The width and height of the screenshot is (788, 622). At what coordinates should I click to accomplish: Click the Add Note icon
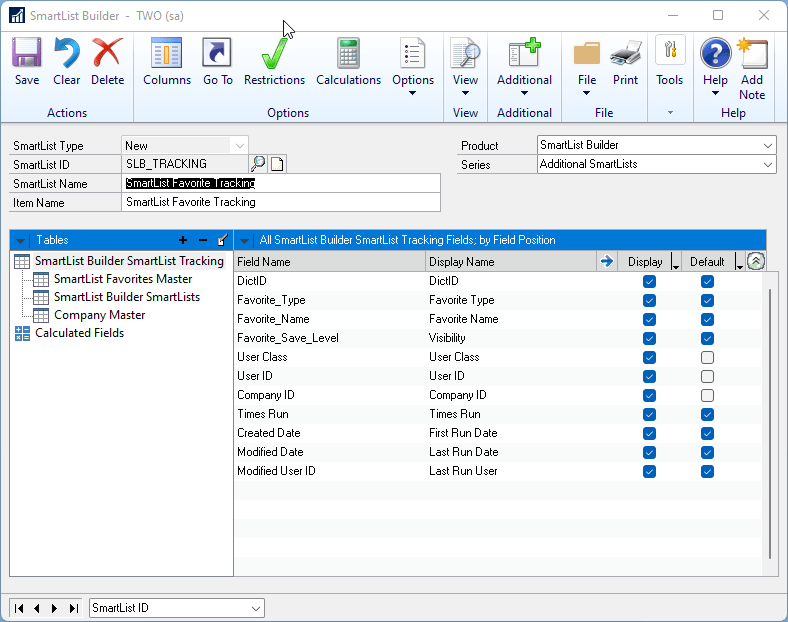pos(752,53)
